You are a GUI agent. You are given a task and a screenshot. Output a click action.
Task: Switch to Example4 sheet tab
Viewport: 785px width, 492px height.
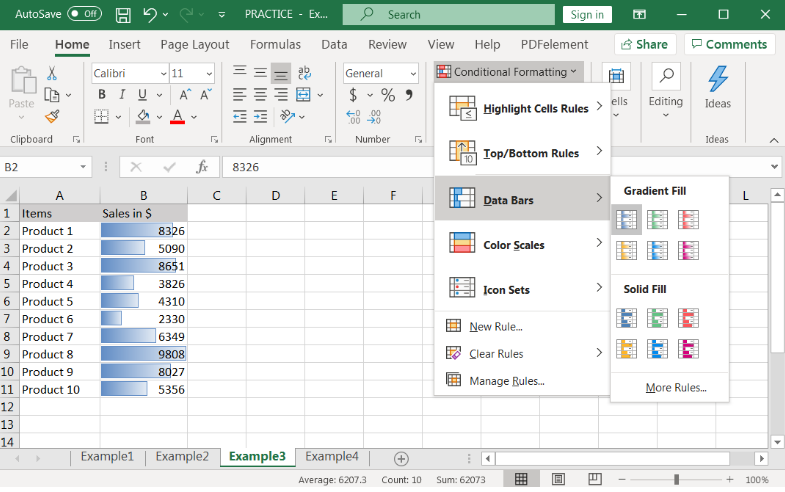(331, 456)
